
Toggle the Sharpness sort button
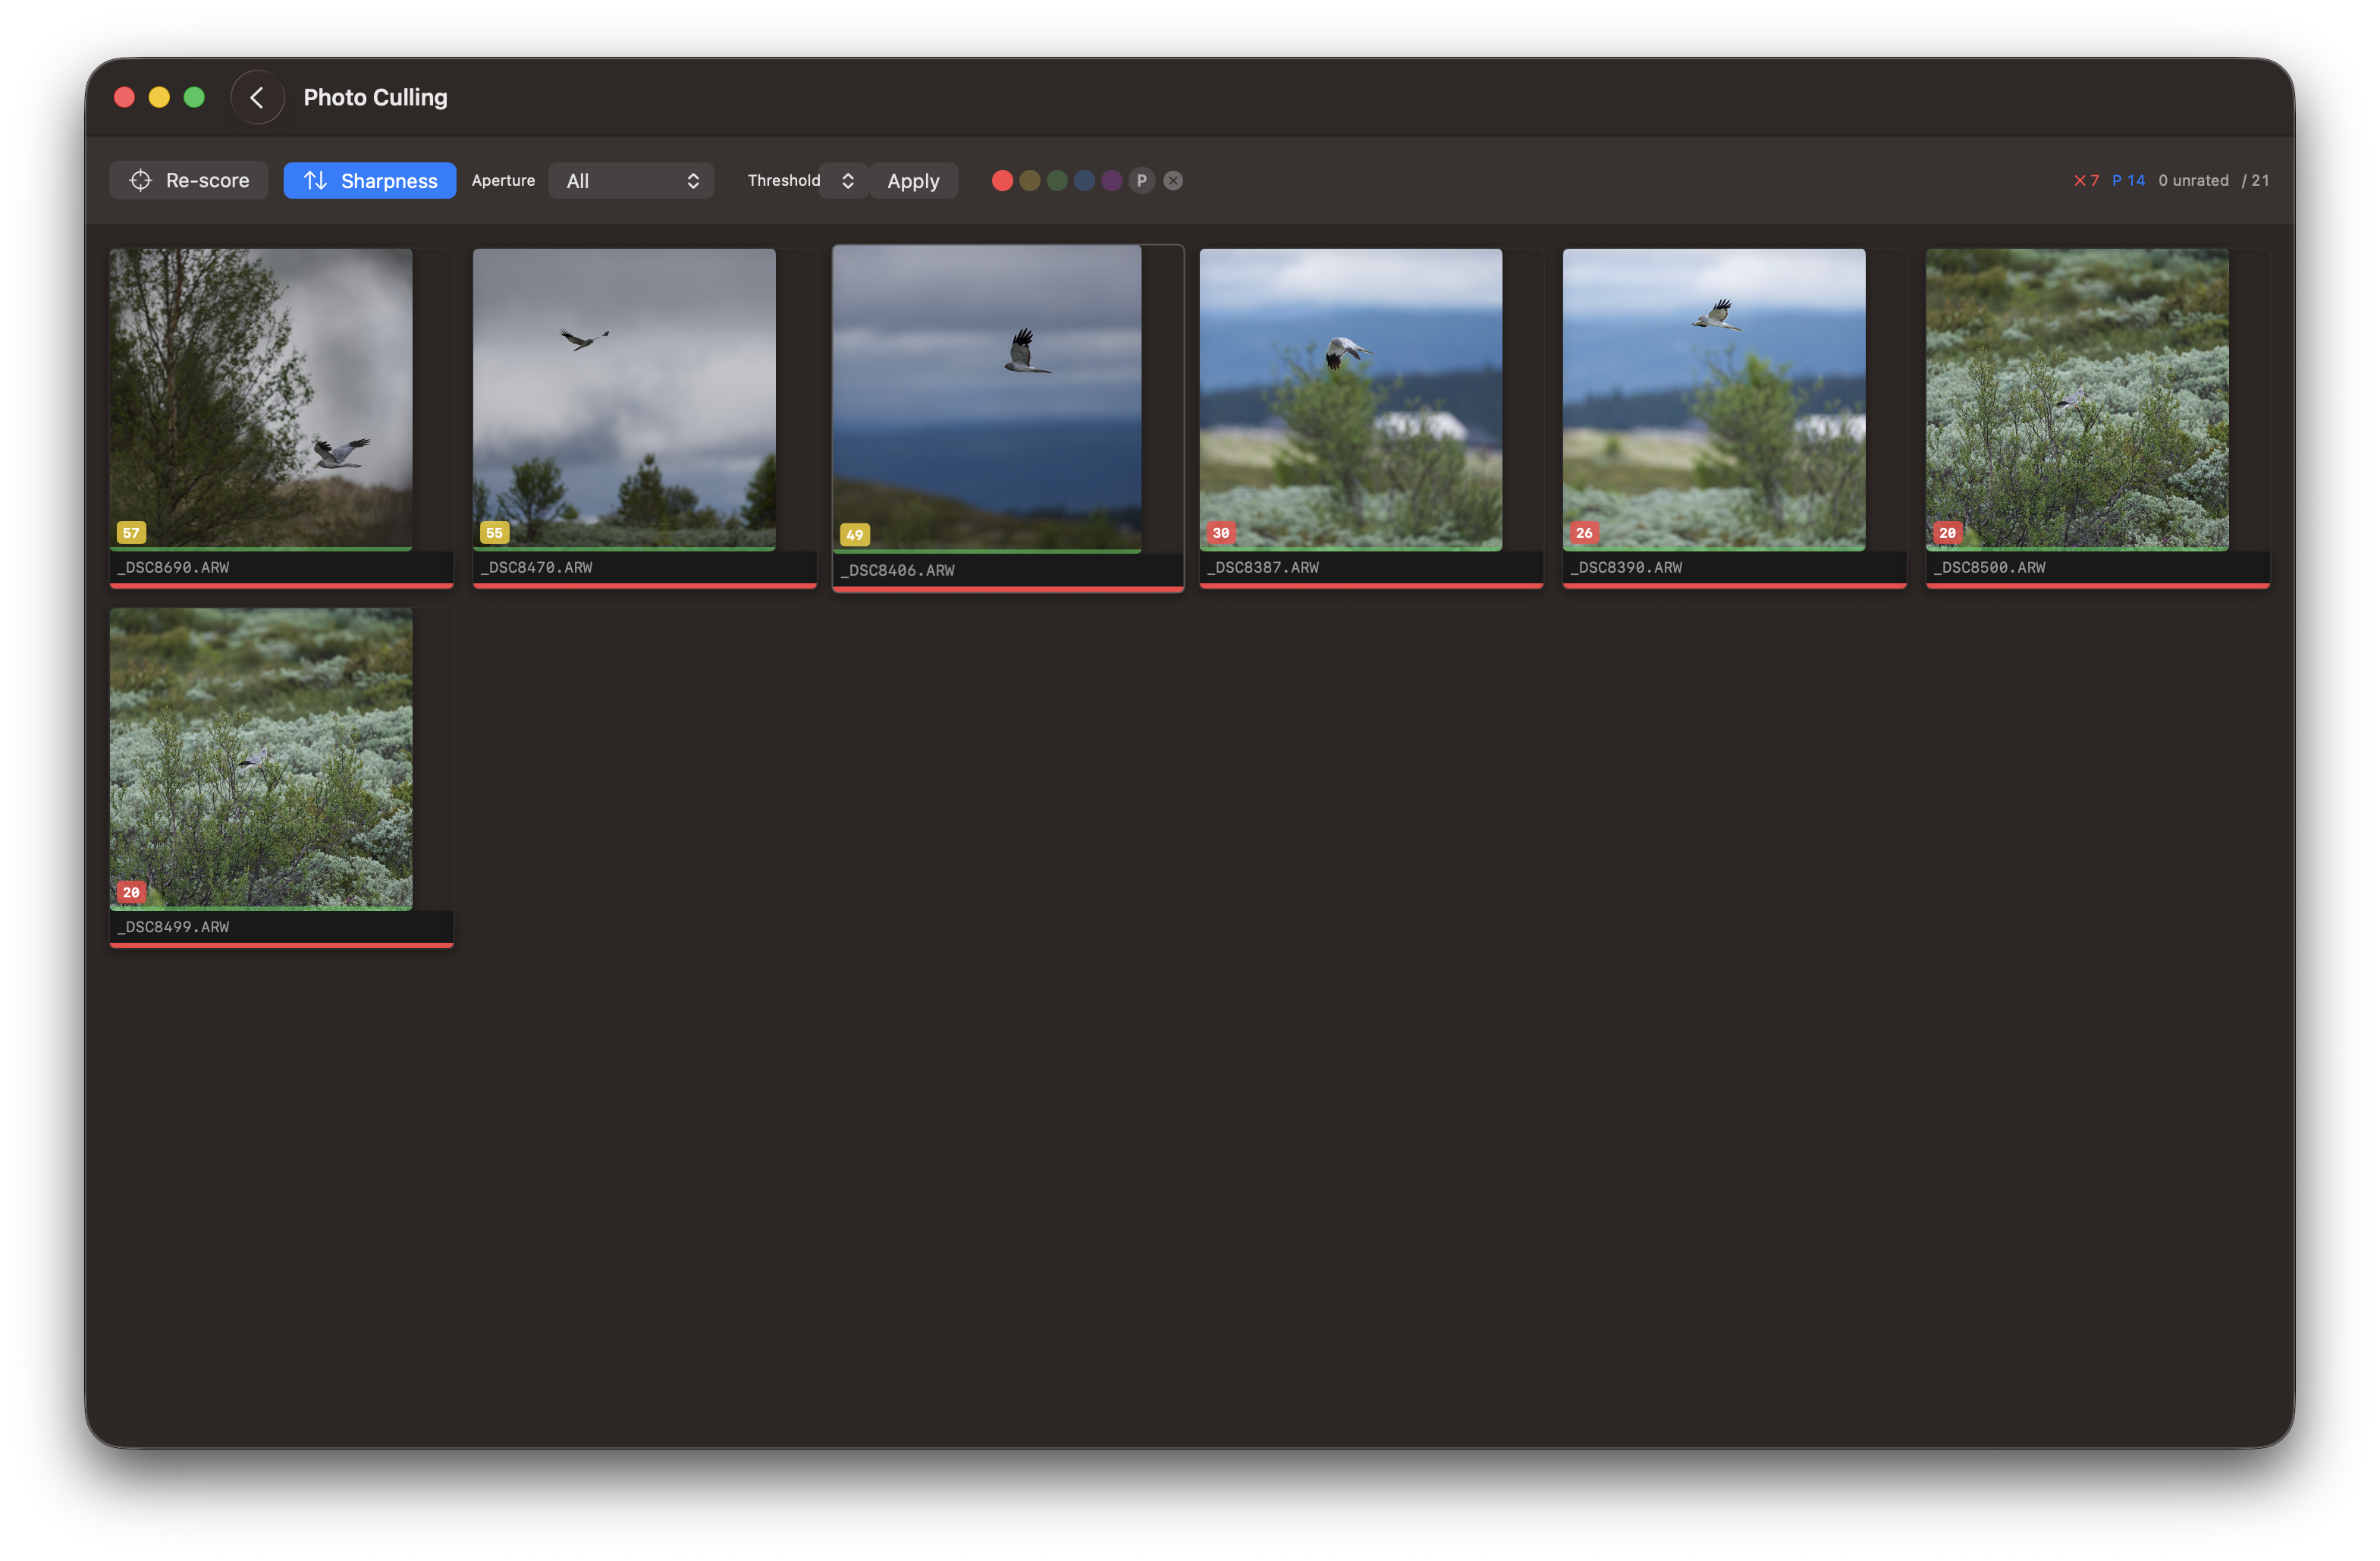(370, 180)
